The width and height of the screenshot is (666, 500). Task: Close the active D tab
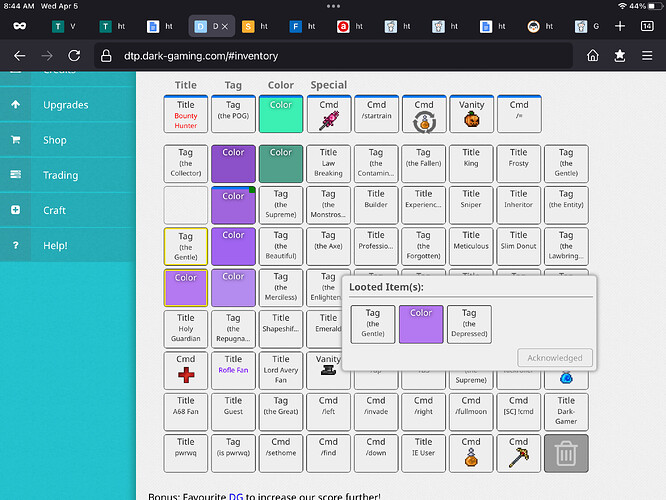coord(225,26)
